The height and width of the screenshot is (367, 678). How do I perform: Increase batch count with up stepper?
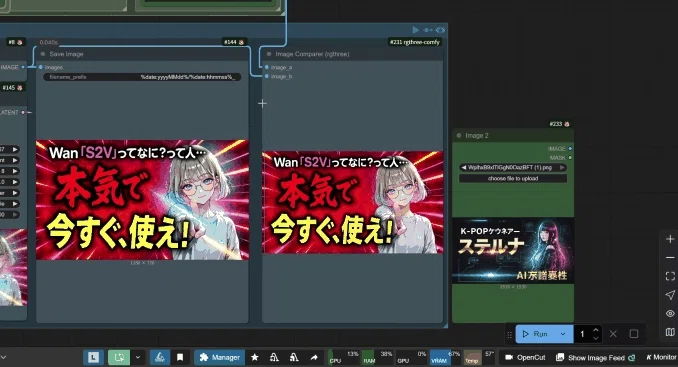pos(596,330)
